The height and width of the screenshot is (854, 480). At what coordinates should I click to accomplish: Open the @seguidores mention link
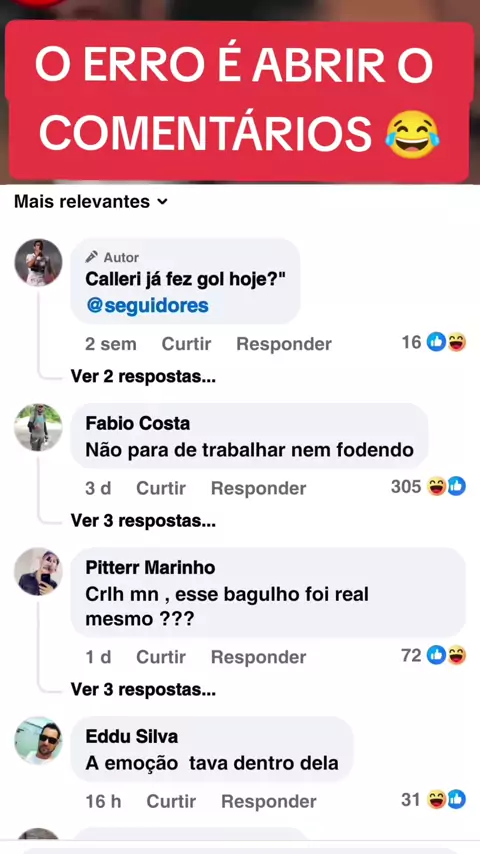[x=147, y=306]
